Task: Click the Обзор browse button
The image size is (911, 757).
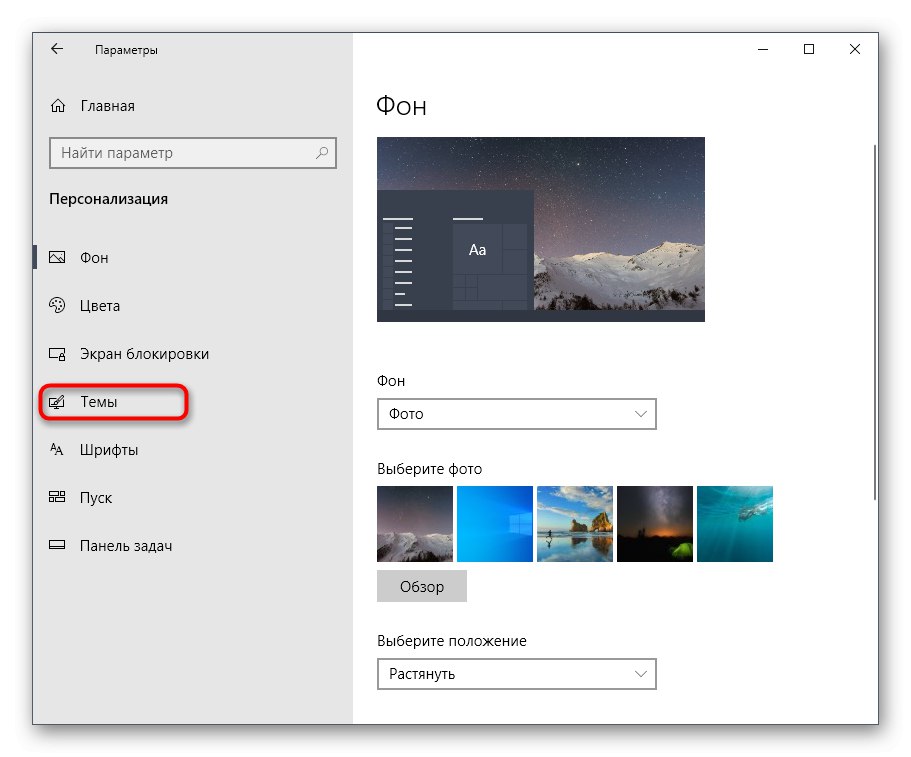Action: click(x=422, y=586)
